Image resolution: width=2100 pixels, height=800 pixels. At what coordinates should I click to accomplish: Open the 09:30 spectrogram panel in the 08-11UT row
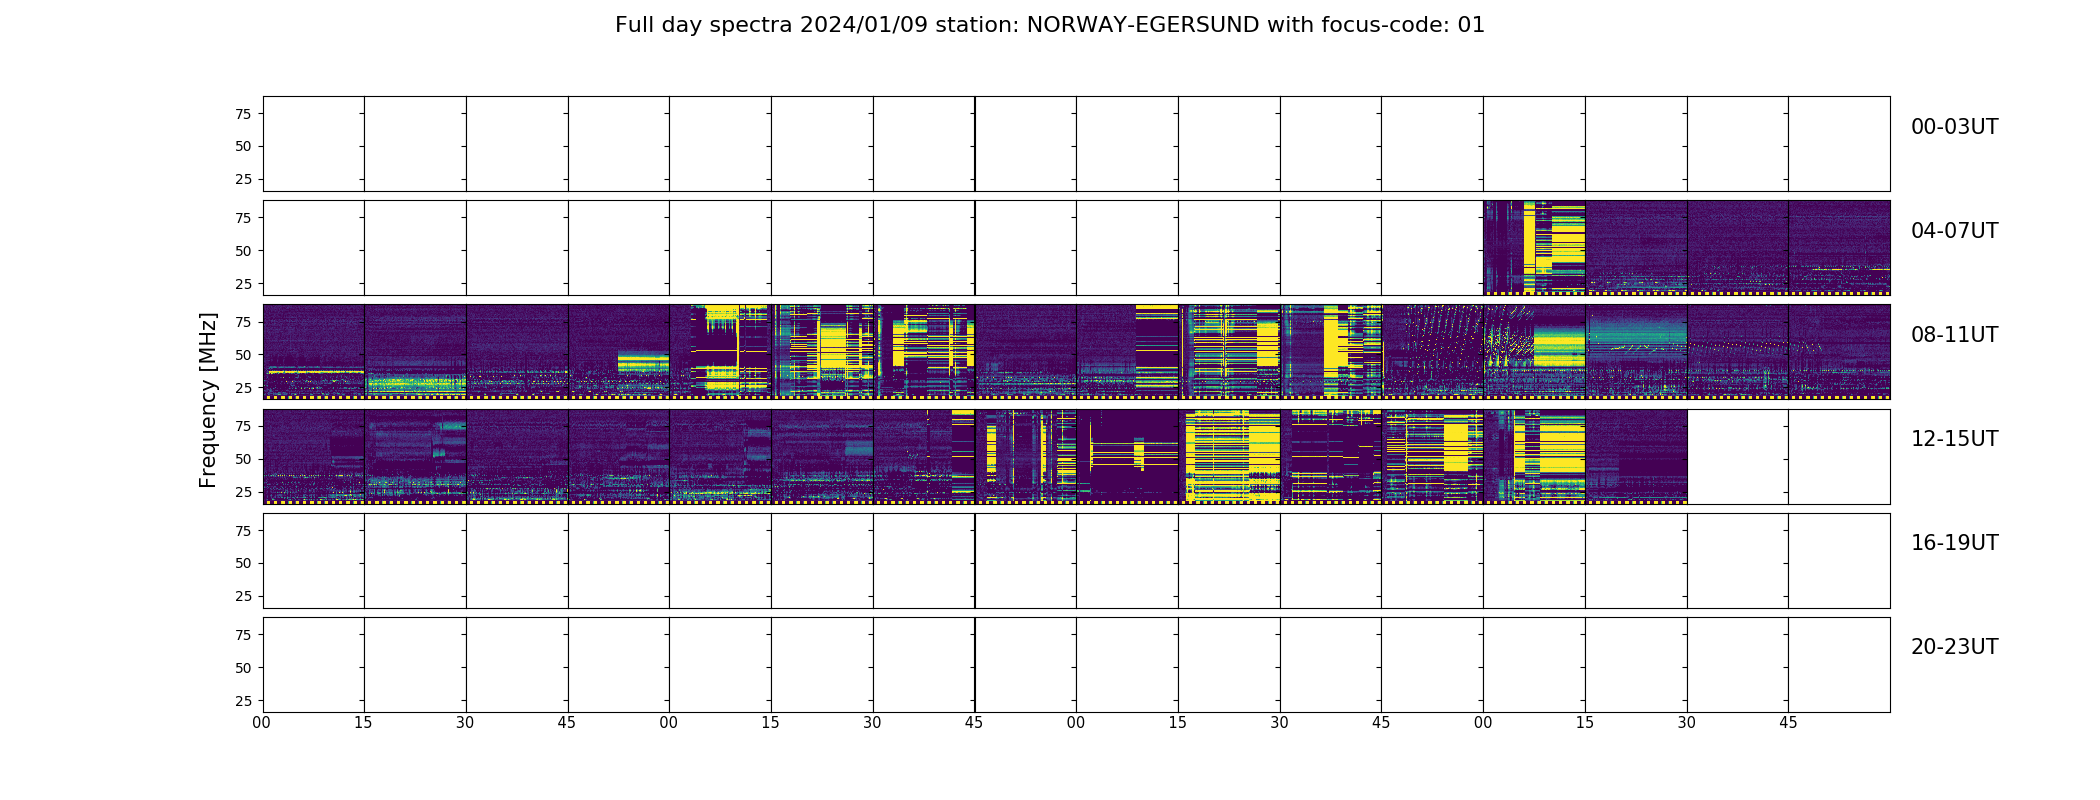(x=924, y=352)
